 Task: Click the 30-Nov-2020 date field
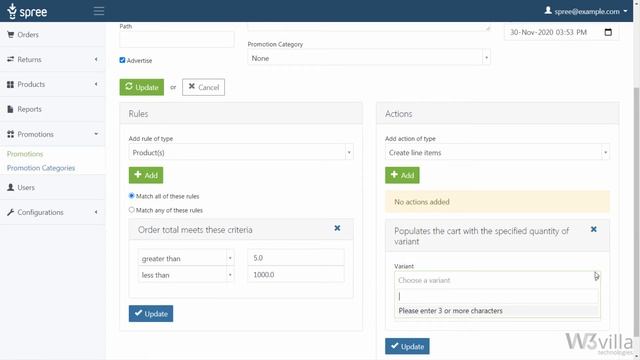point(561,32)
